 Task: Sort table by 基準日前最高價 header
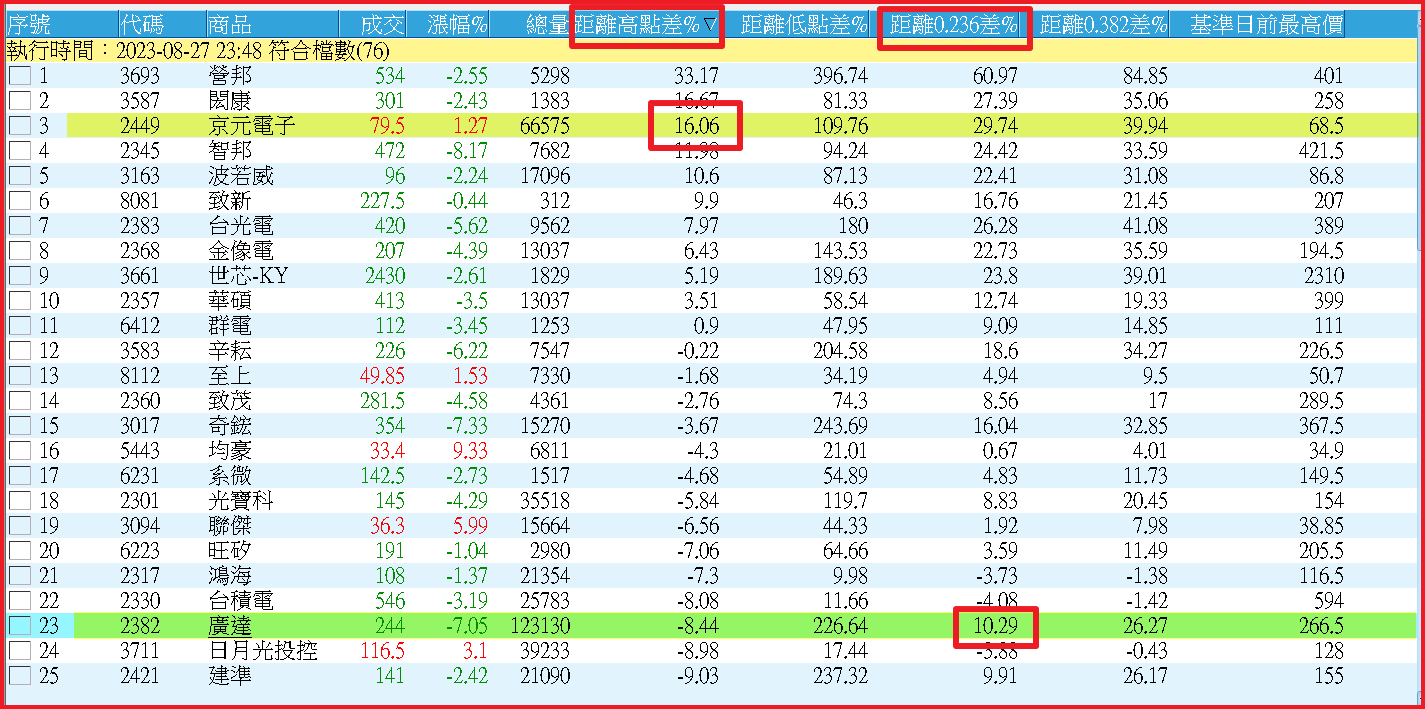(1266, 26)
